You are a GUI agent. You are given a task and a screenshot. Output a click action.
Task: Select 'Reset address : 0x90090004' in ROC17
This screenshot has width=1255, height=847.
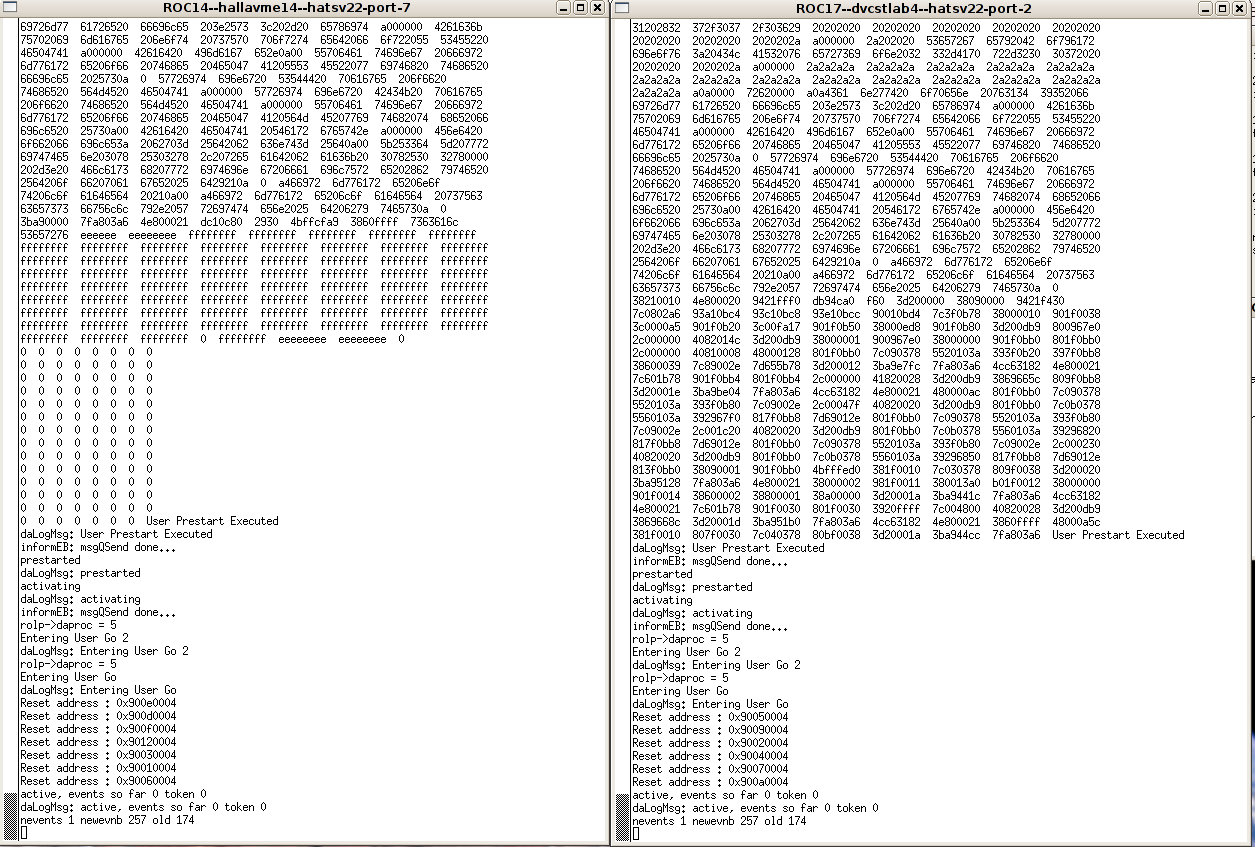click(710, 730)
